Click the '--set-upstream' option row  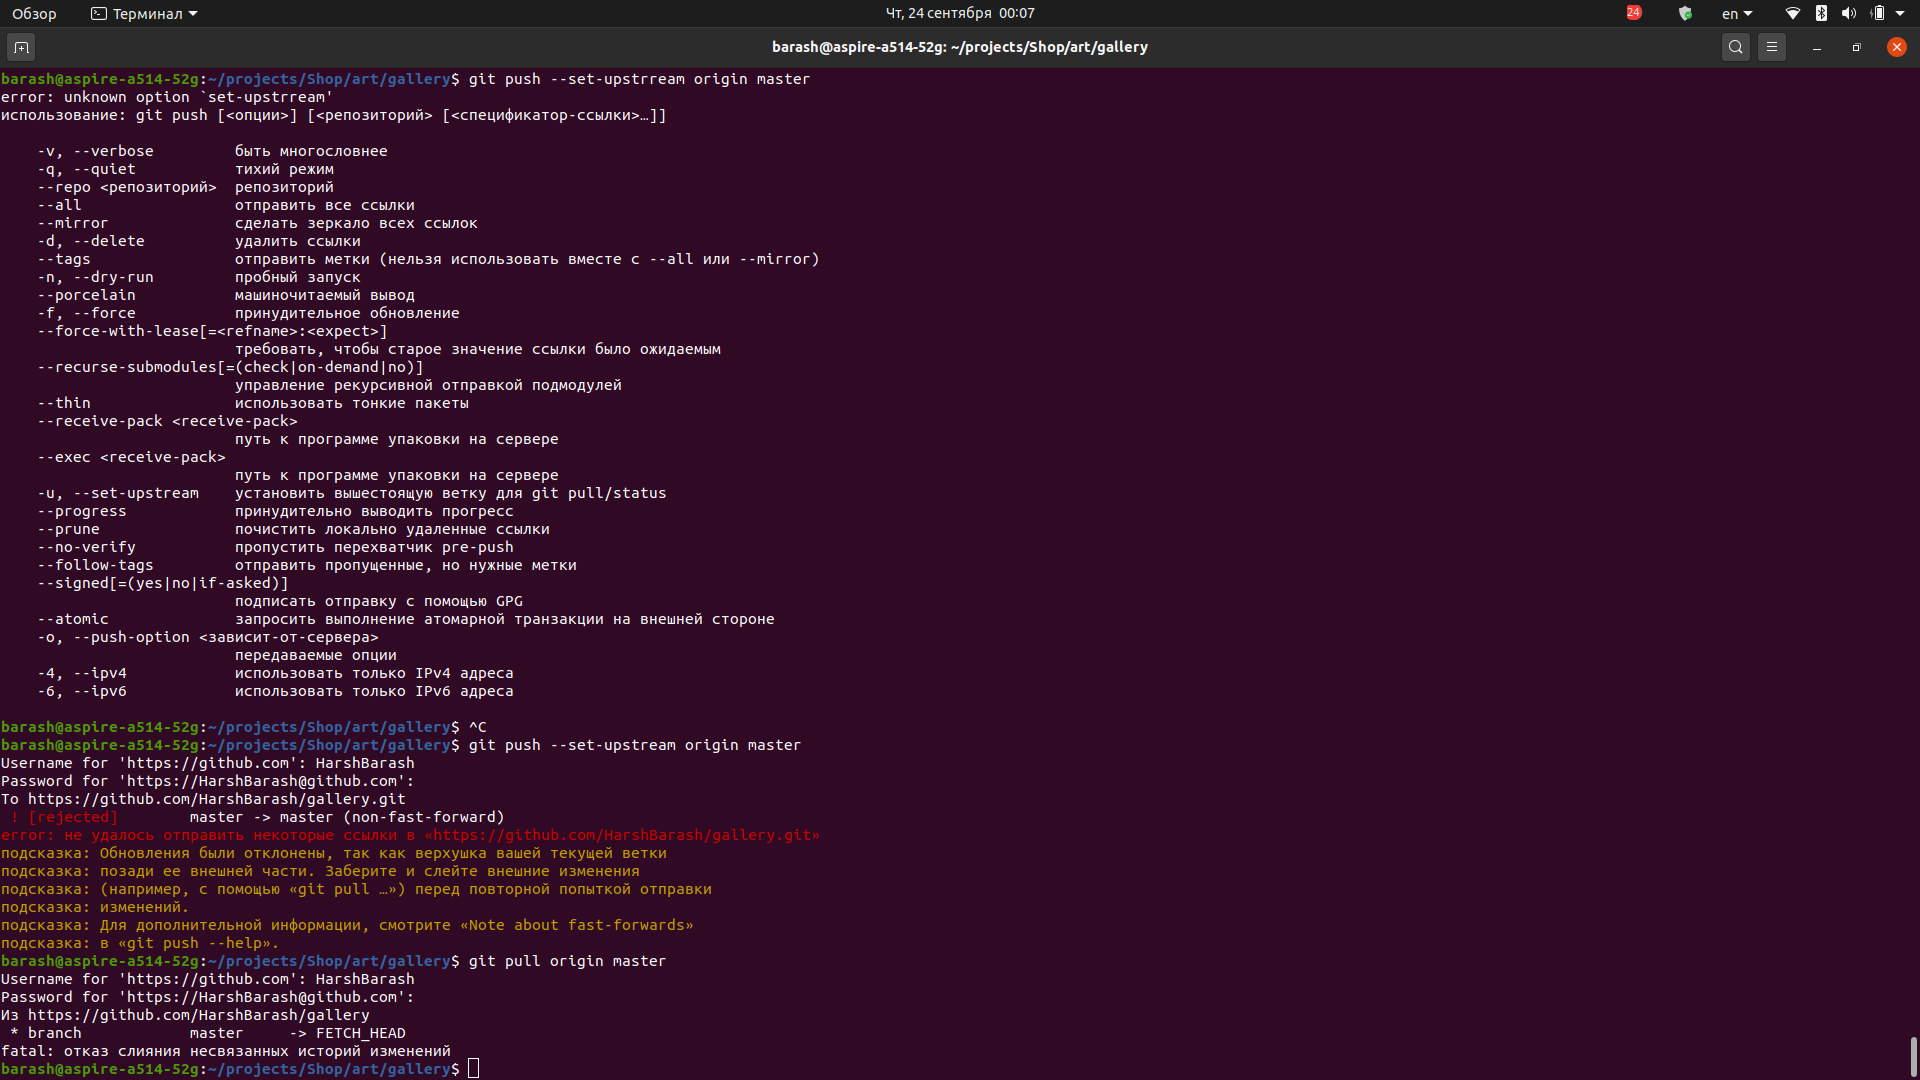coord(352,493)
